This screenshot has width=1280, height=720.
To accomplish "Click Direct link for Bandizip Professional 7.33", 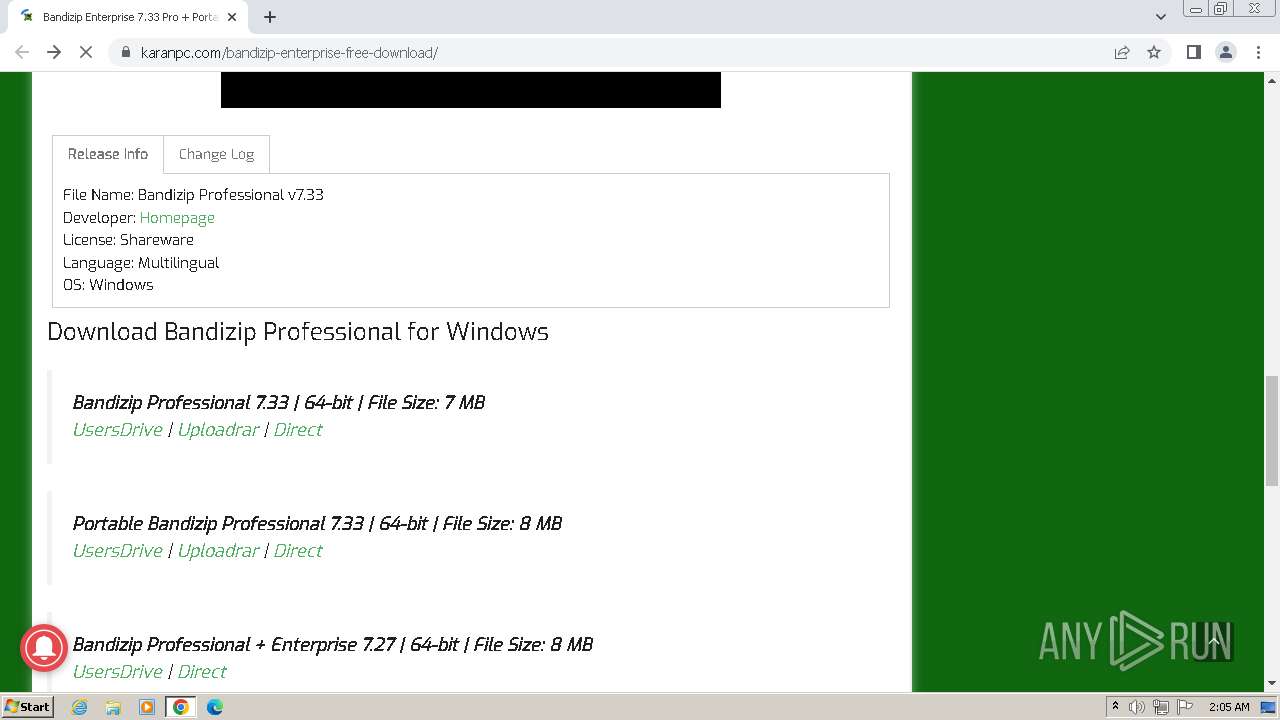I will point(298,430).
